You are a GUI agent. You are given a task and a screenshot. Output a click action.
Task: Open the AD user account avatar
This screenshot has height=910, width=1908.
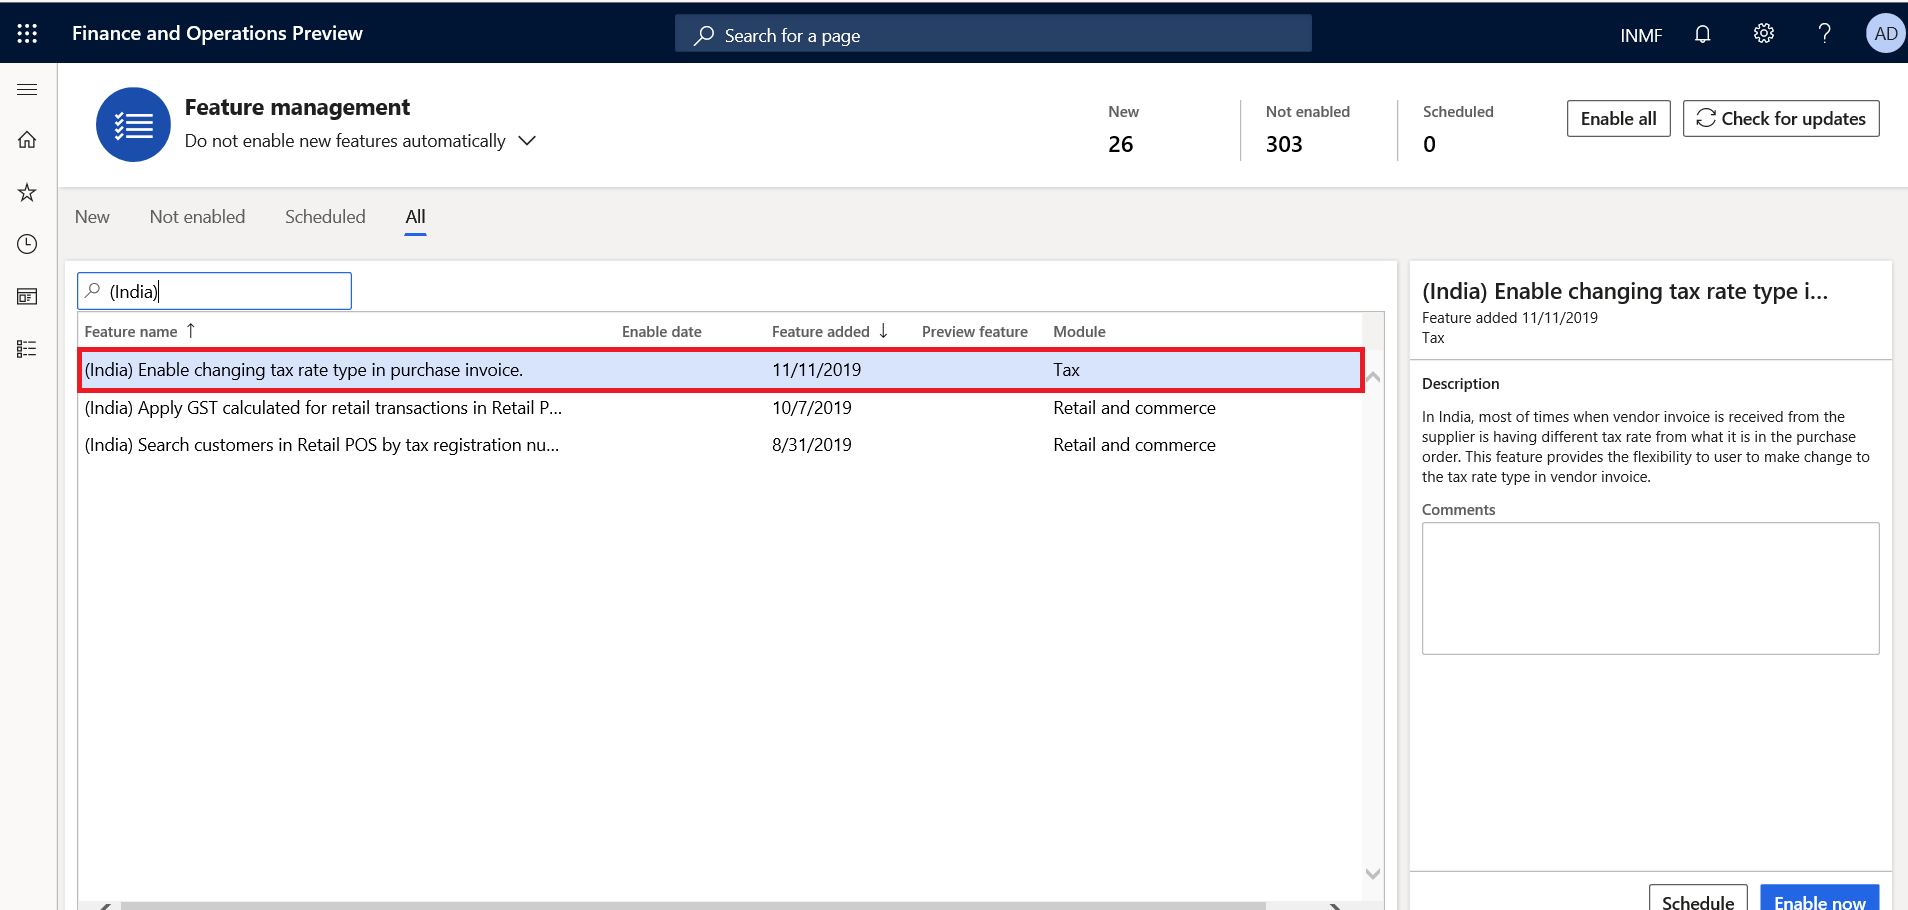pos(1885,33)
